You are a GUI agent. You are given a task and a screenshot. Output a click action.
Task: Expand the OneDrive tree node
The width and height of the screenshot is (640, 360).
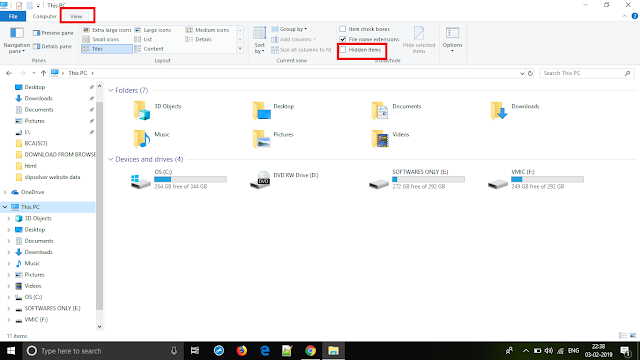click(5, 192)
